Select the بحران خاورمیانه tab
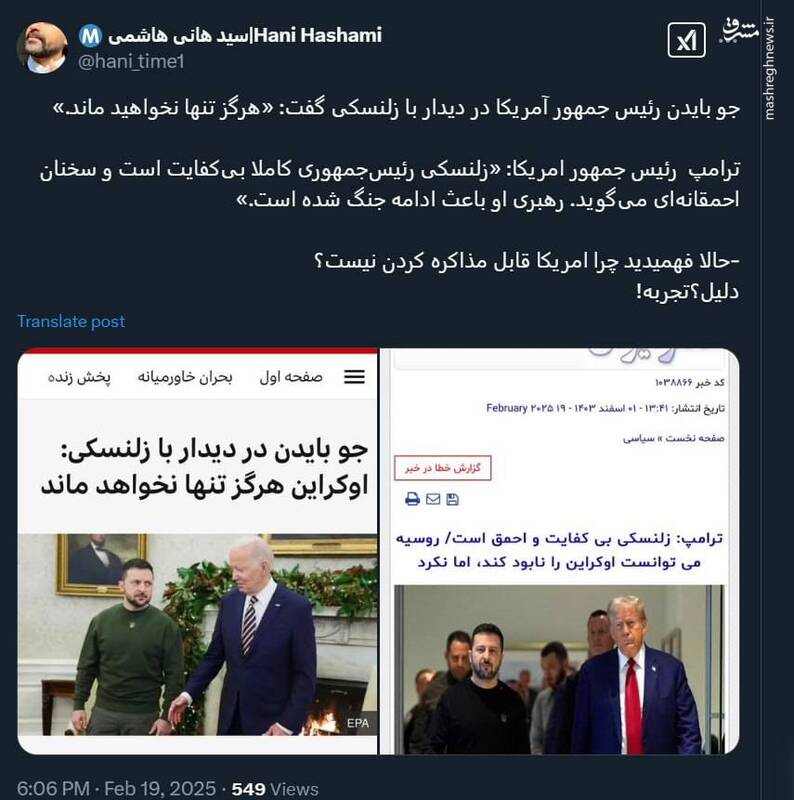The image size is (794, 800). (x=185, y=377)
